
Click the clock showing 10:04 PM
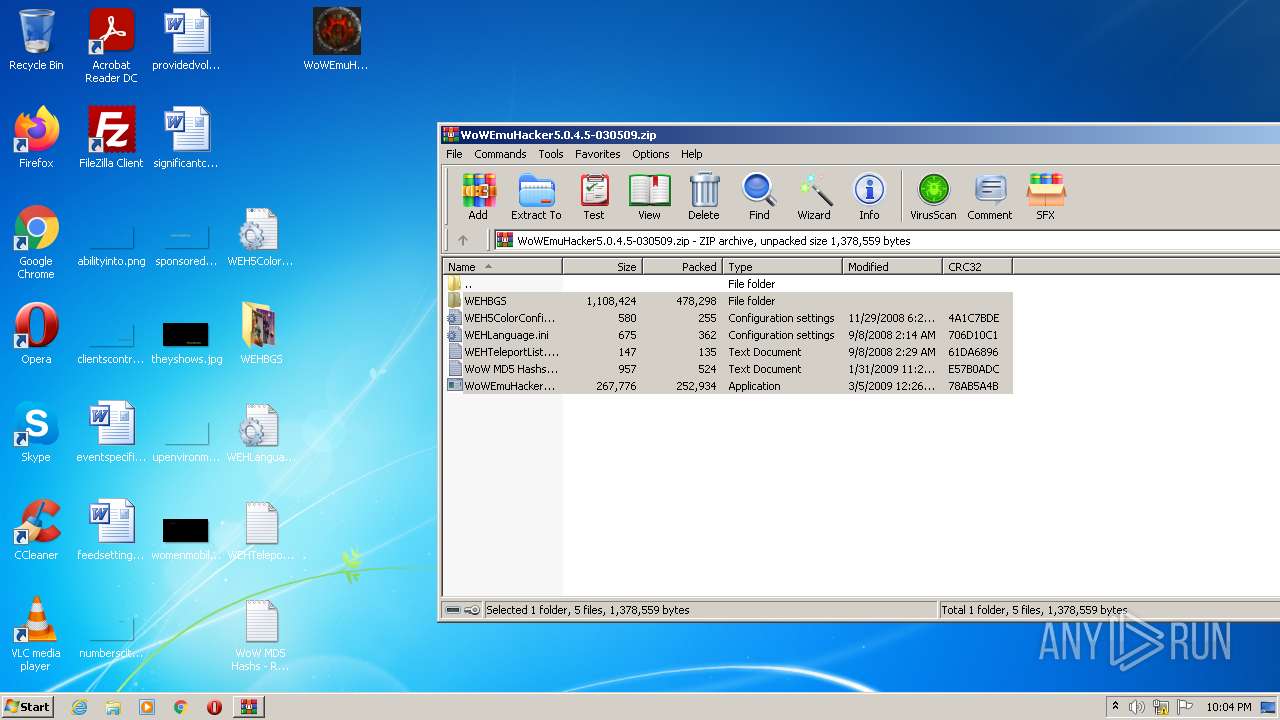coord(1229,707)
